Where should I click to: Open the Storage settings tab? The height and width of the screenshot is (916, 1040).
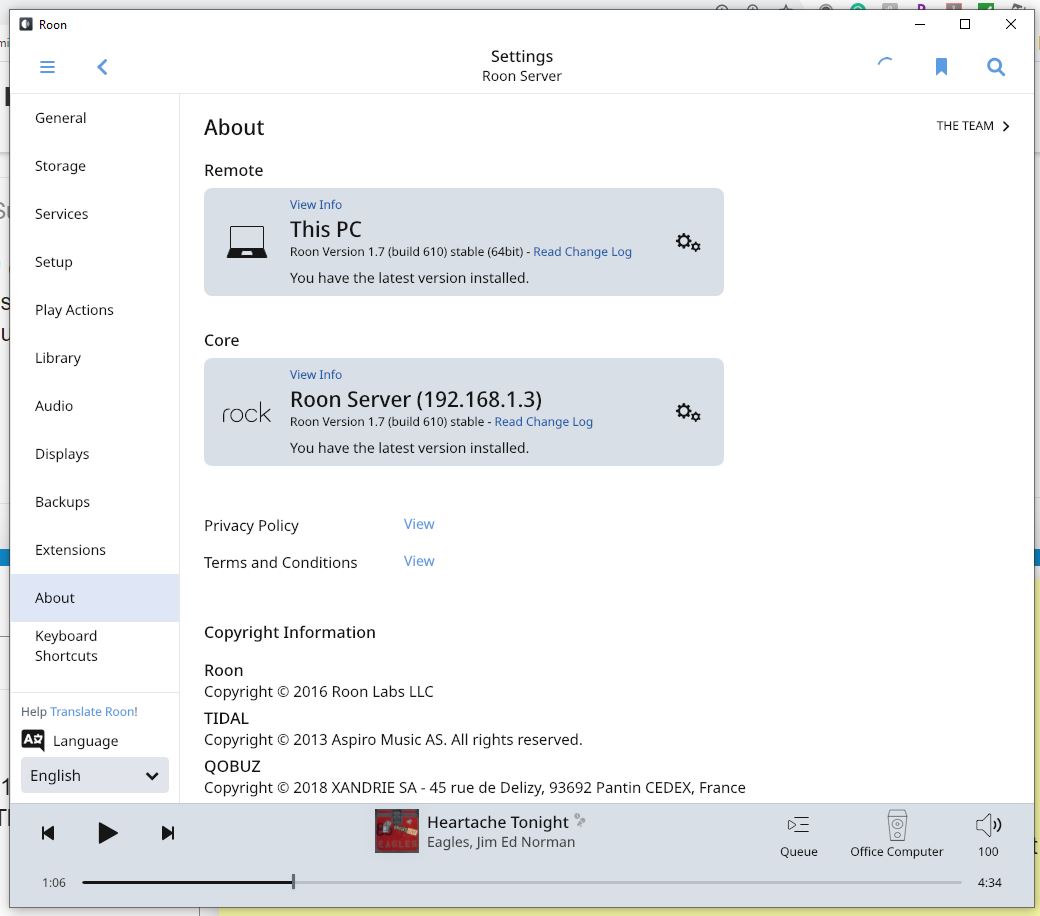click(x=94, y=166)
